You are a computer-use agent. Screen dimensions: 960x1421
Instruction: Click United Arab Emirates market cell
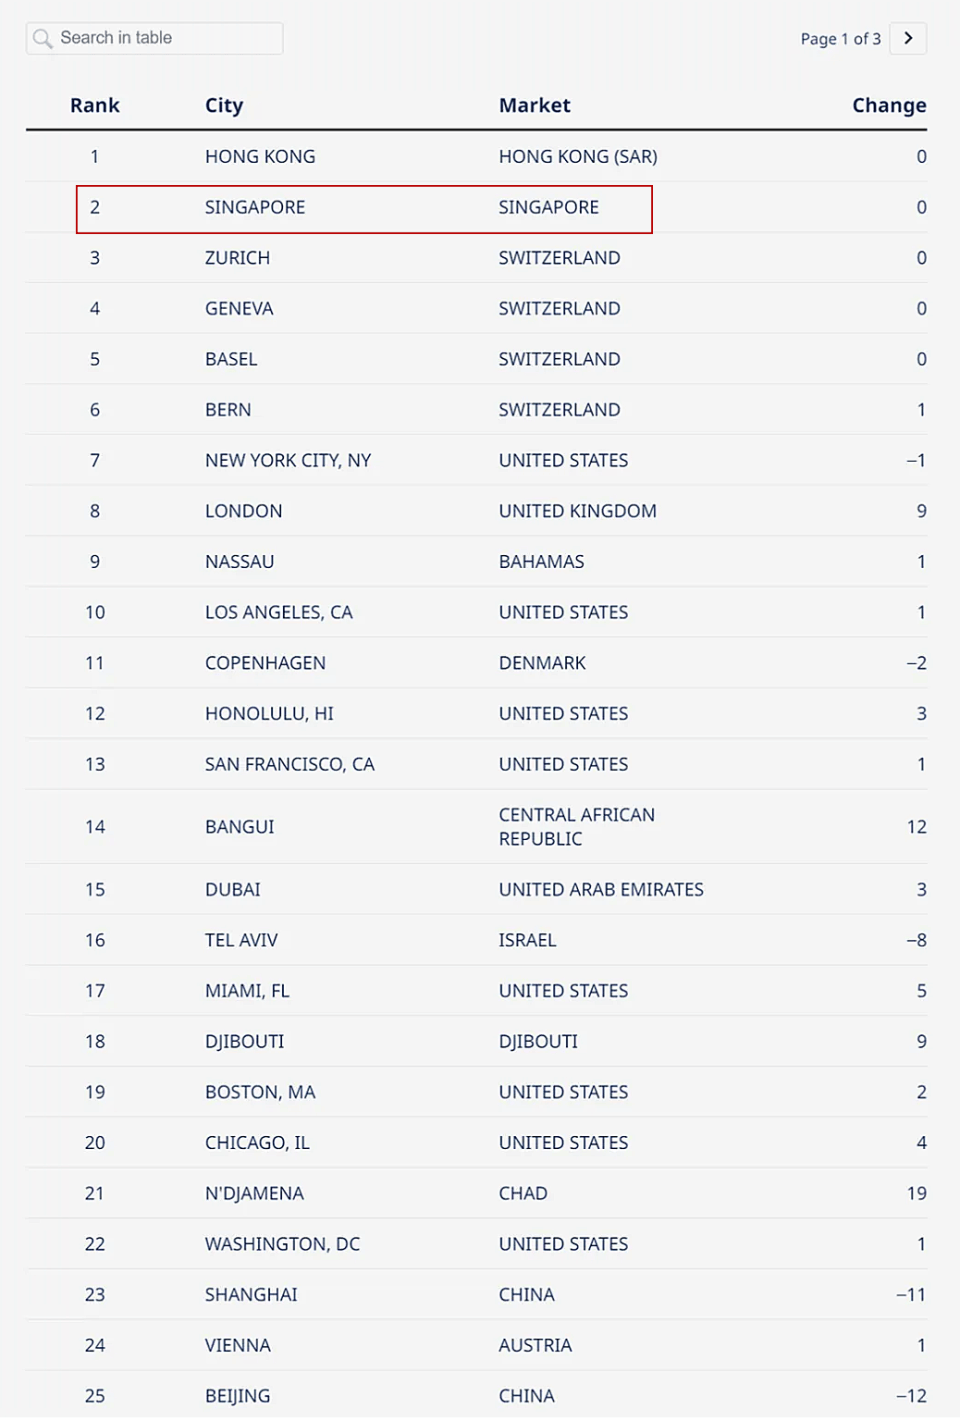click(601, 890)
